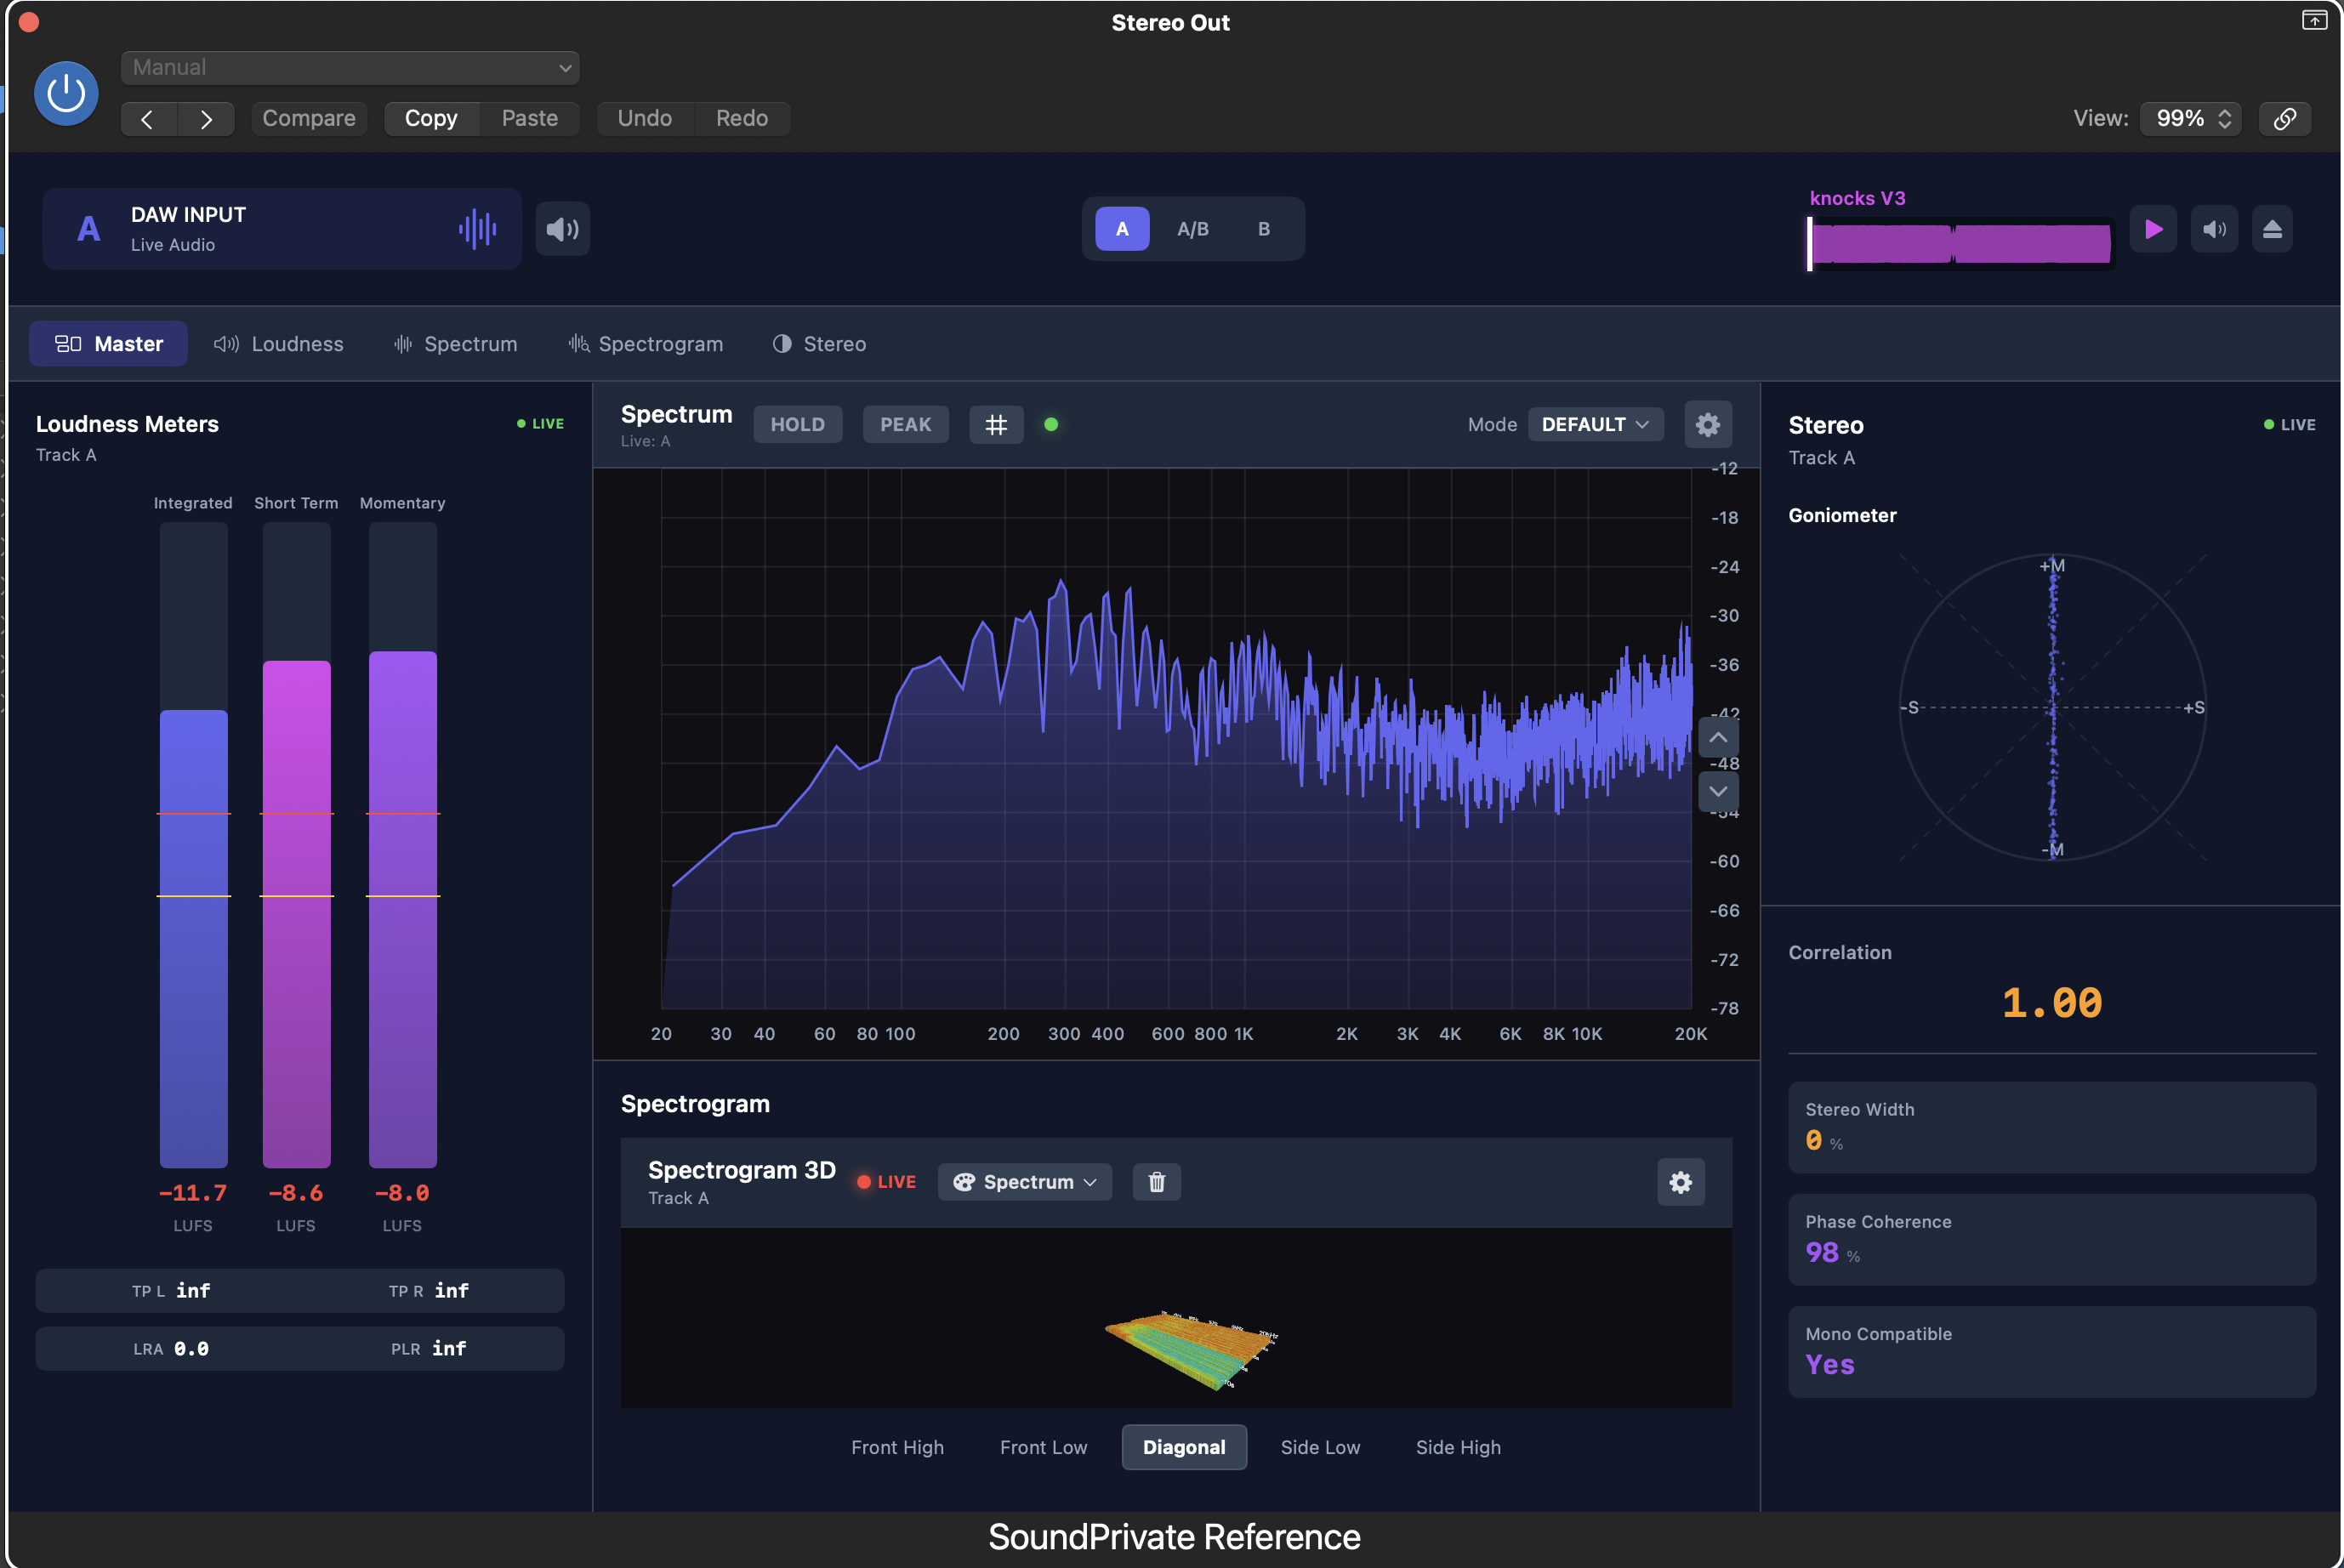The width and height of the screenshot is (2344, 1568).
Task: Click the knocks V3 waveform position
Action: pyautogui.click(x=1960, y=244)
